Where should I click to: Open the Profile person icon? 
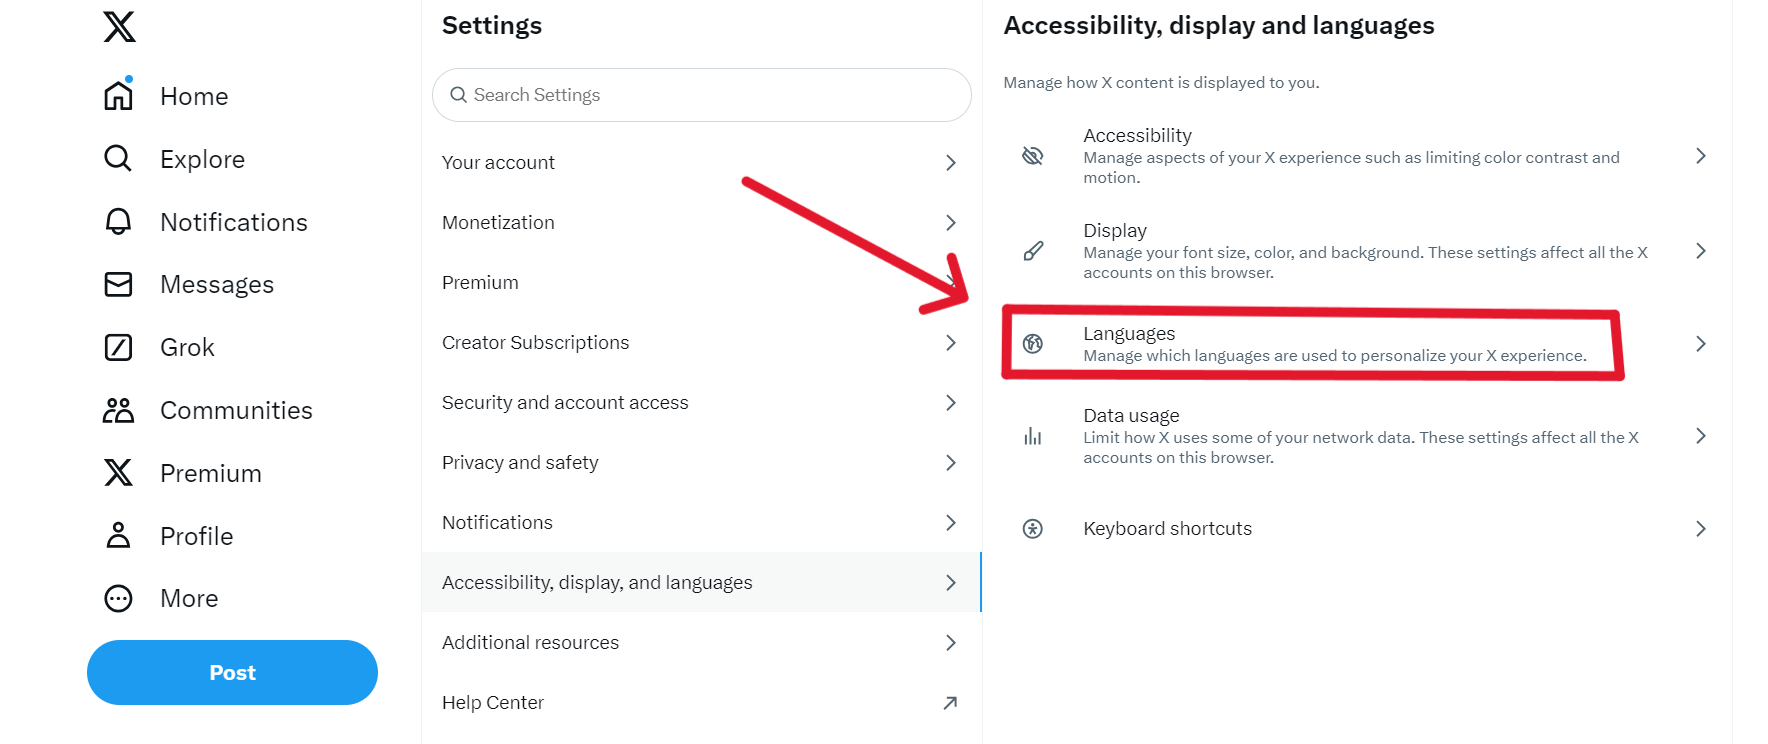pyautogui.click(x=118, y=535)
